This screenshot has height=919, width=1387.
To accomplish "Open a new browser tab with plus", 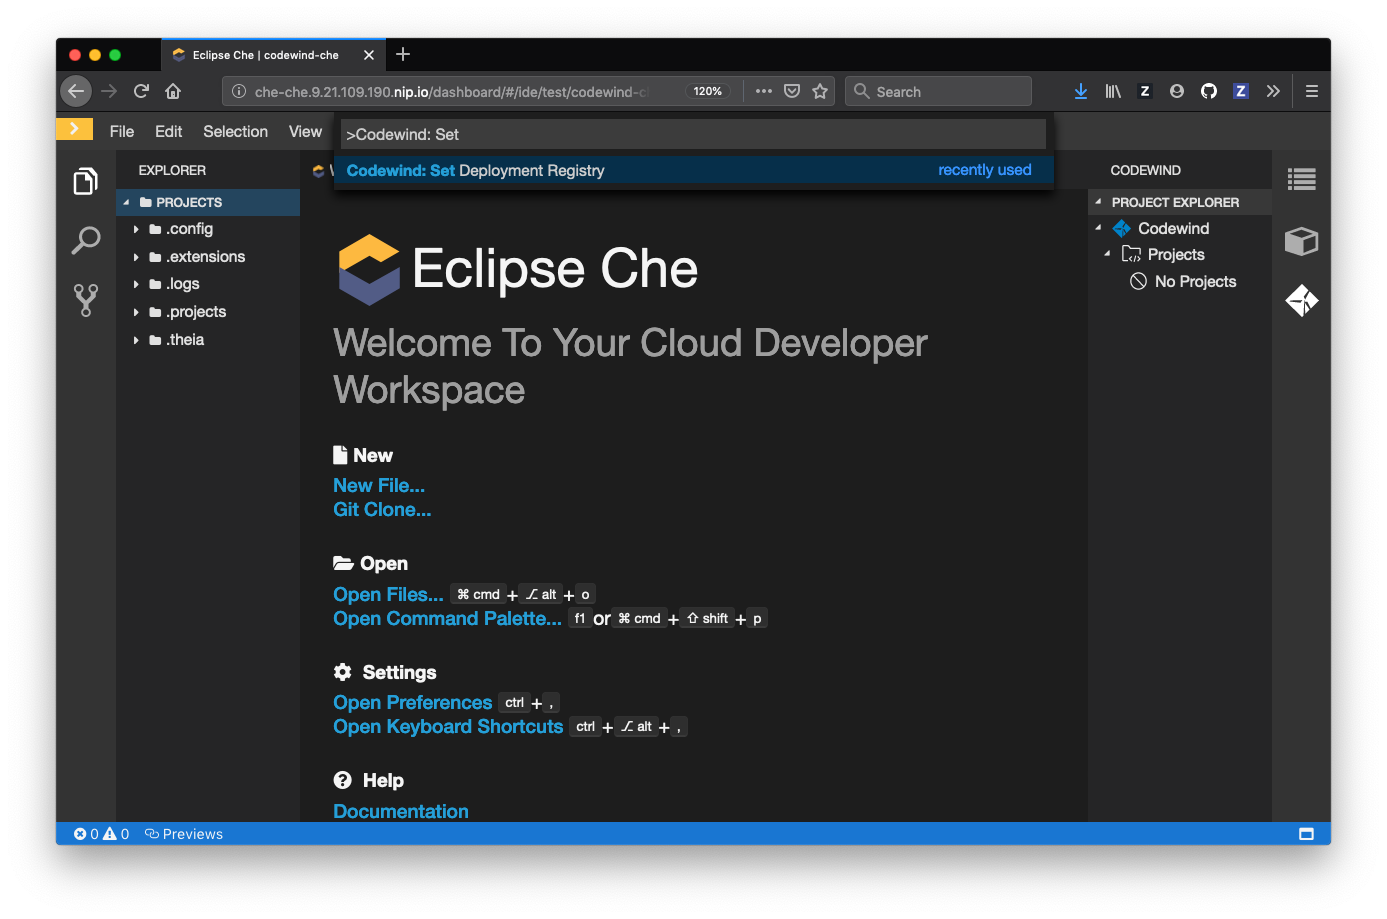I will coord(403,54).
